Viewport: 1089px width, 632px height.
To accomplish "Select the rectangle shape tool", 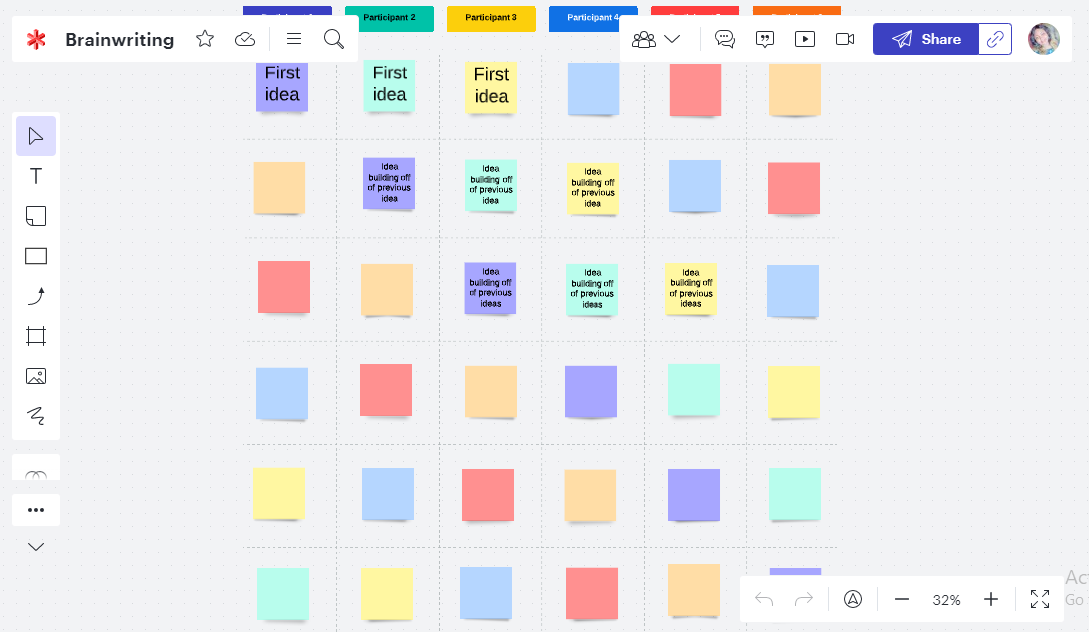I will click(x=36, y=256).
